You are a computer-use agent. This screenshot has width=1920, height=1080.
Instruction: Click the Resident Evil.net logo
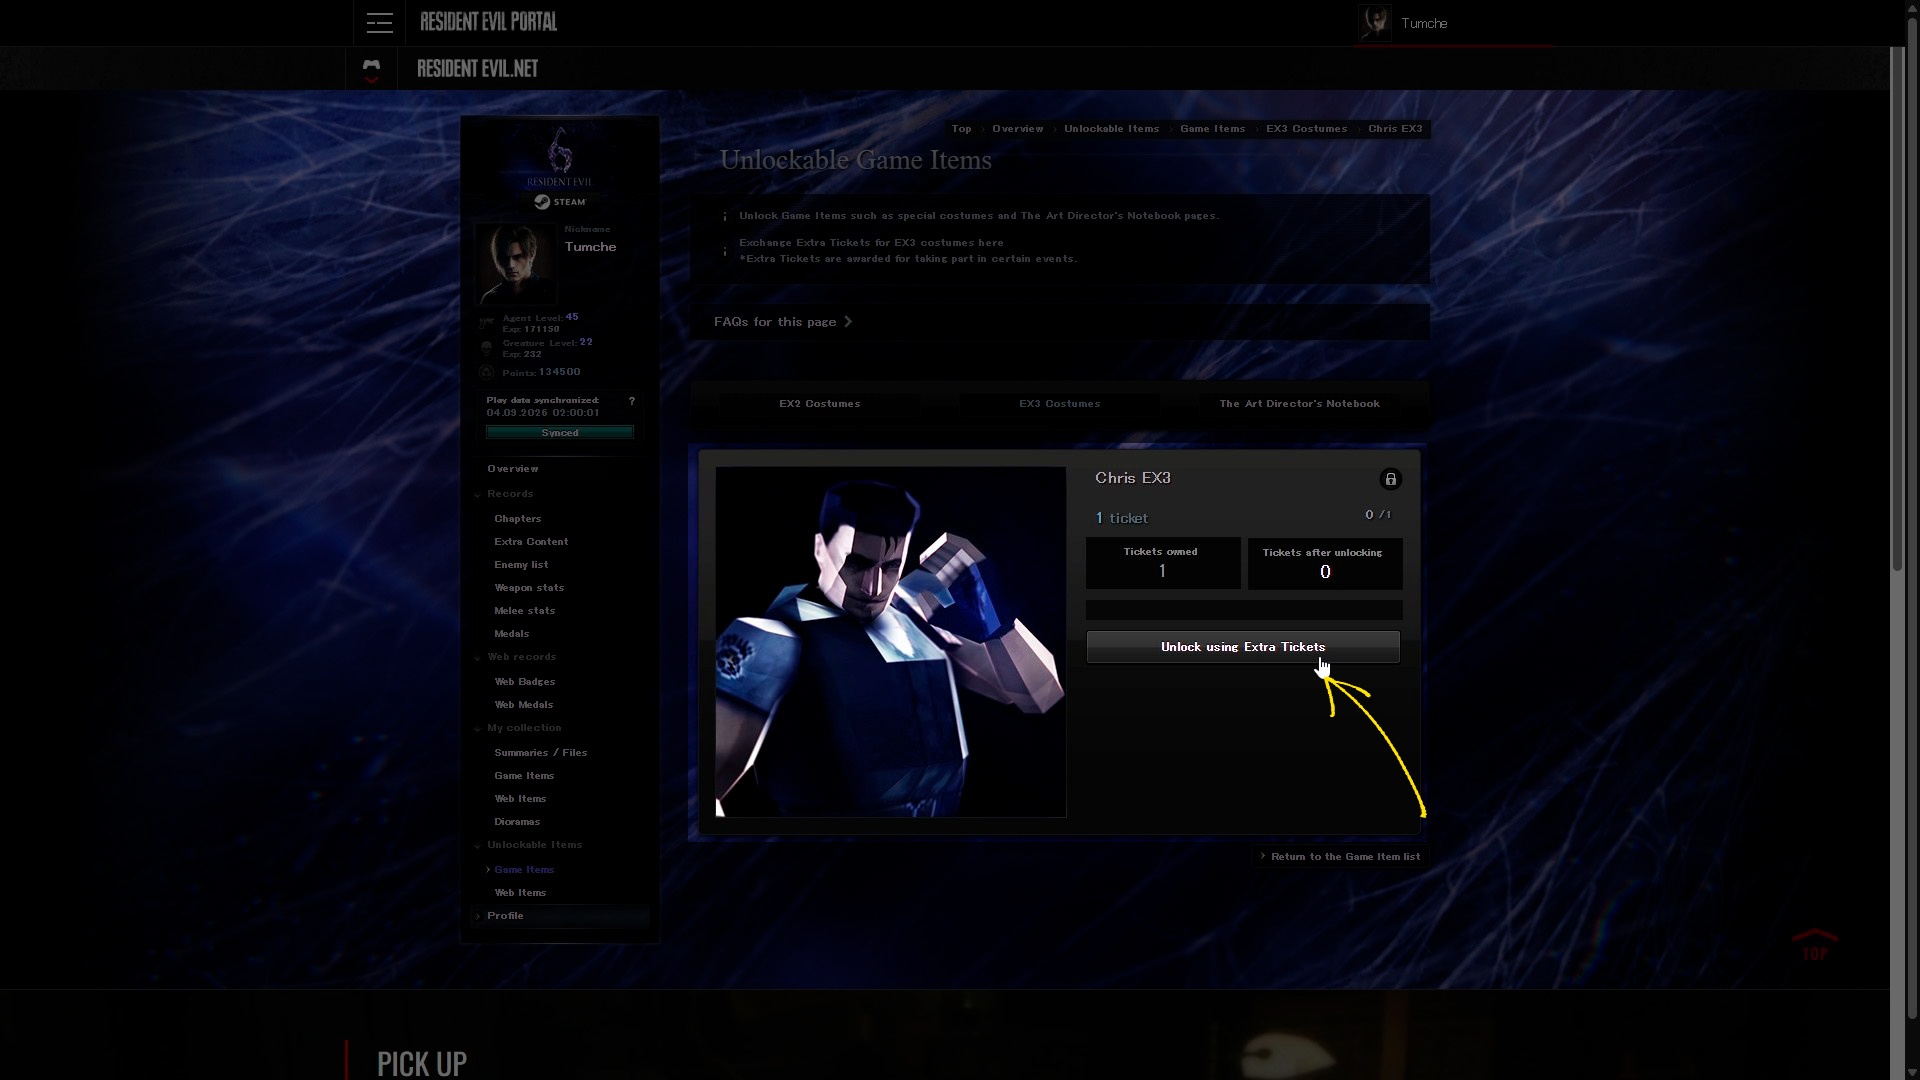click(478, 69)
